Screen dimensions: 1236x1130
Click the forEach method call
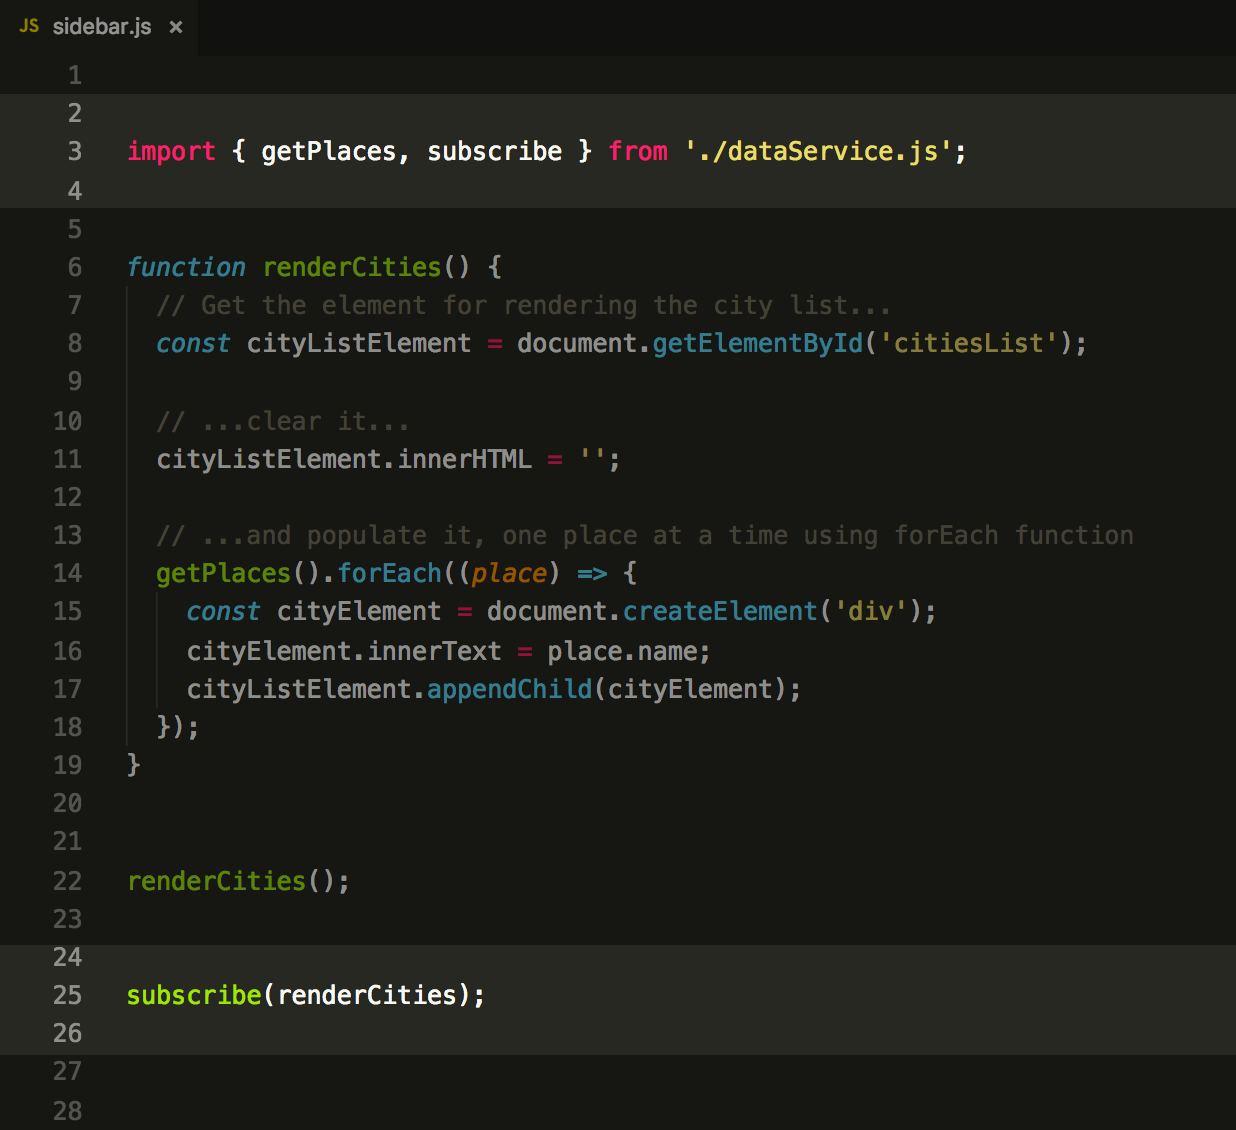pyautogui.click(x=389, y=573)
